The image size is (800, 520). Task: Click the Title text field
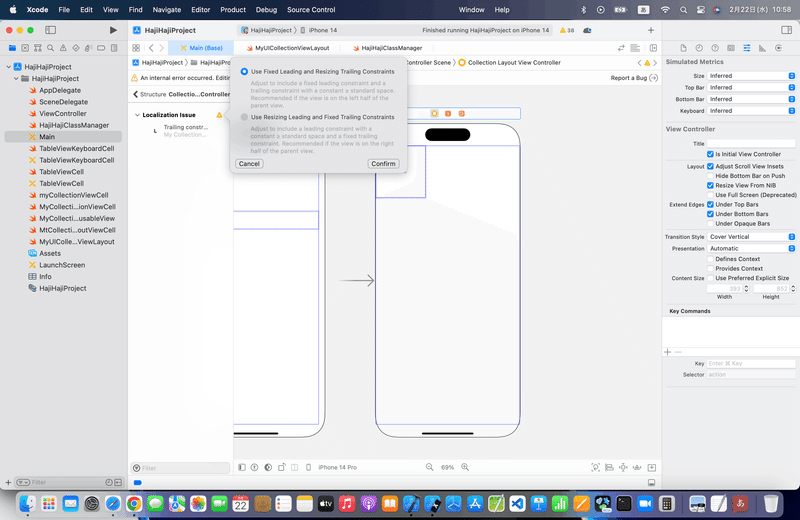[751, 143]
